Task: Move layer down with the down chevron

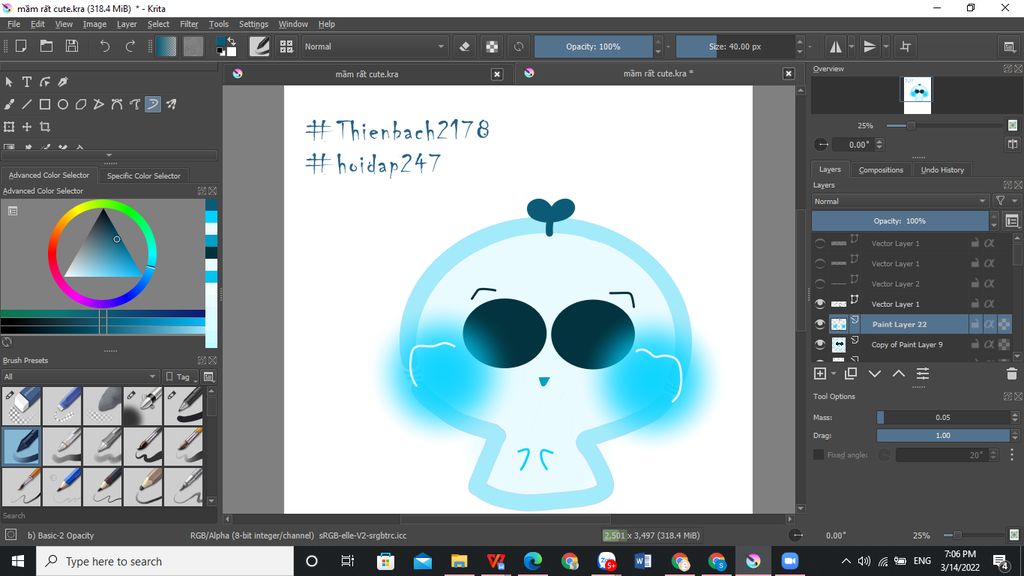Action: 874,374
